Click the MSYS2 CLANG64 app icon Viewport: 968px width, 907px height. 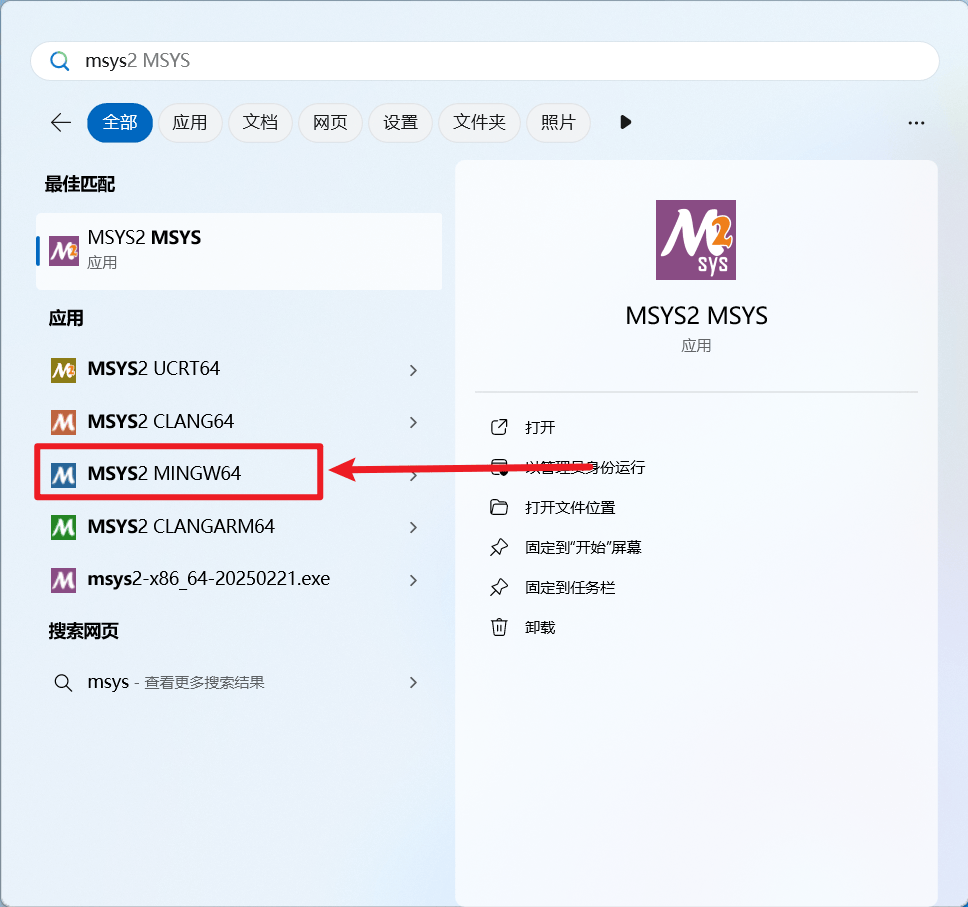[63, 422]
